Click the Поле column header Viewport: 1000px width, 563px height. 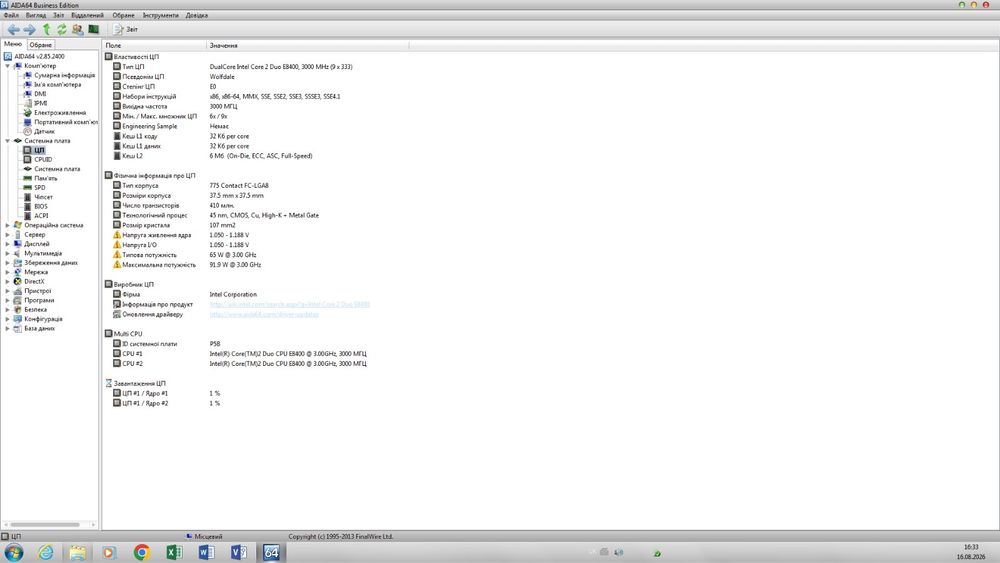pos(154,45)
